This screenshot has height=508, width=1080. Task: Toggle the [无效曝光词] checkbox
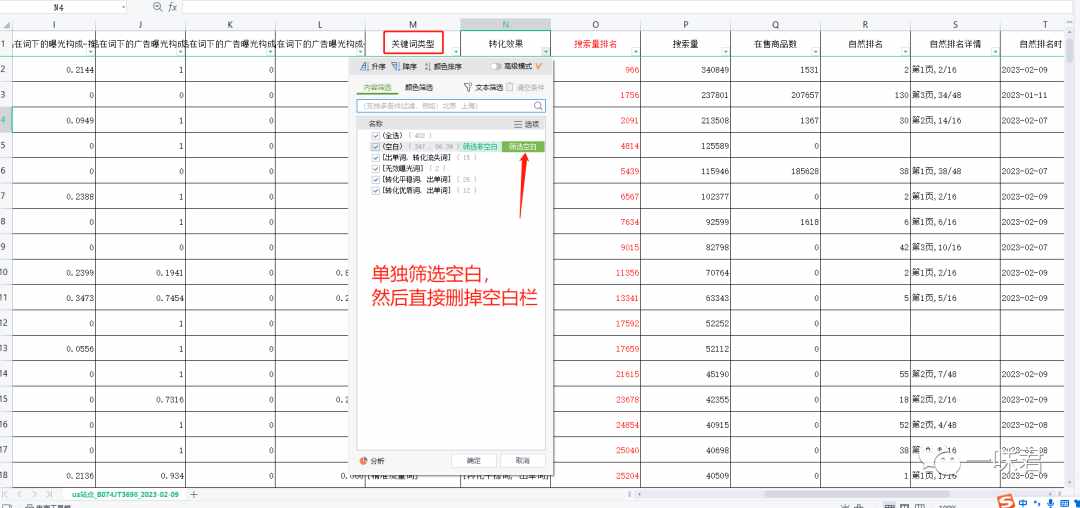[x=375, y=168]
